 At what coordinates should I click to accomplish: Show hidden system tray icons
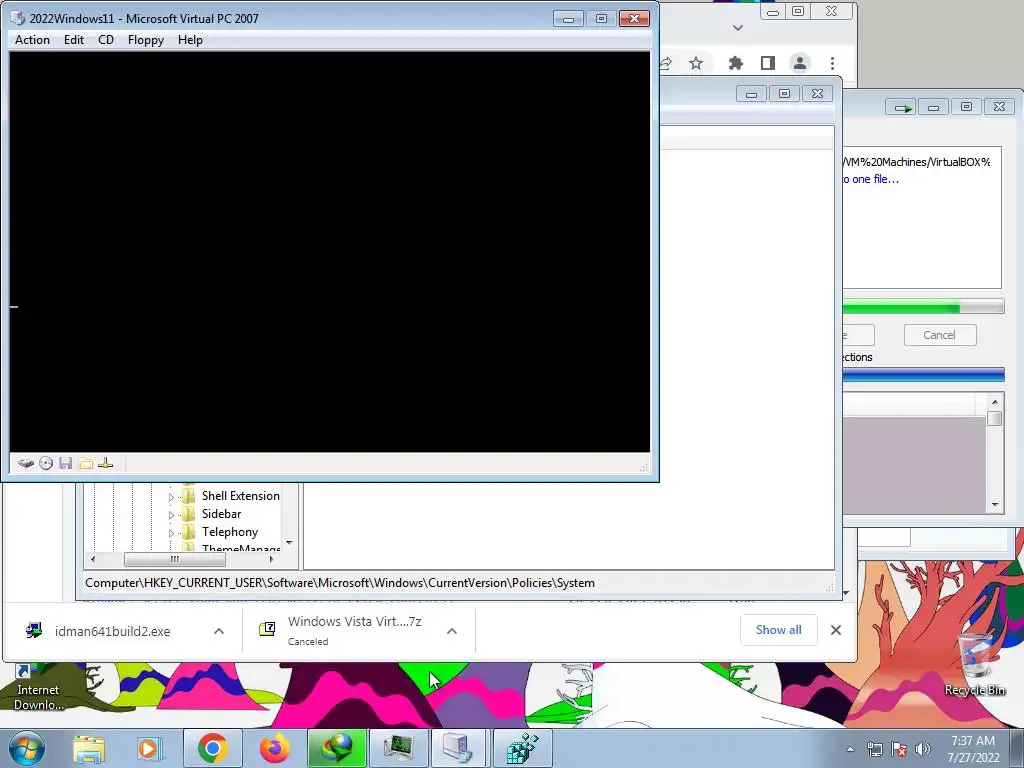850,750
